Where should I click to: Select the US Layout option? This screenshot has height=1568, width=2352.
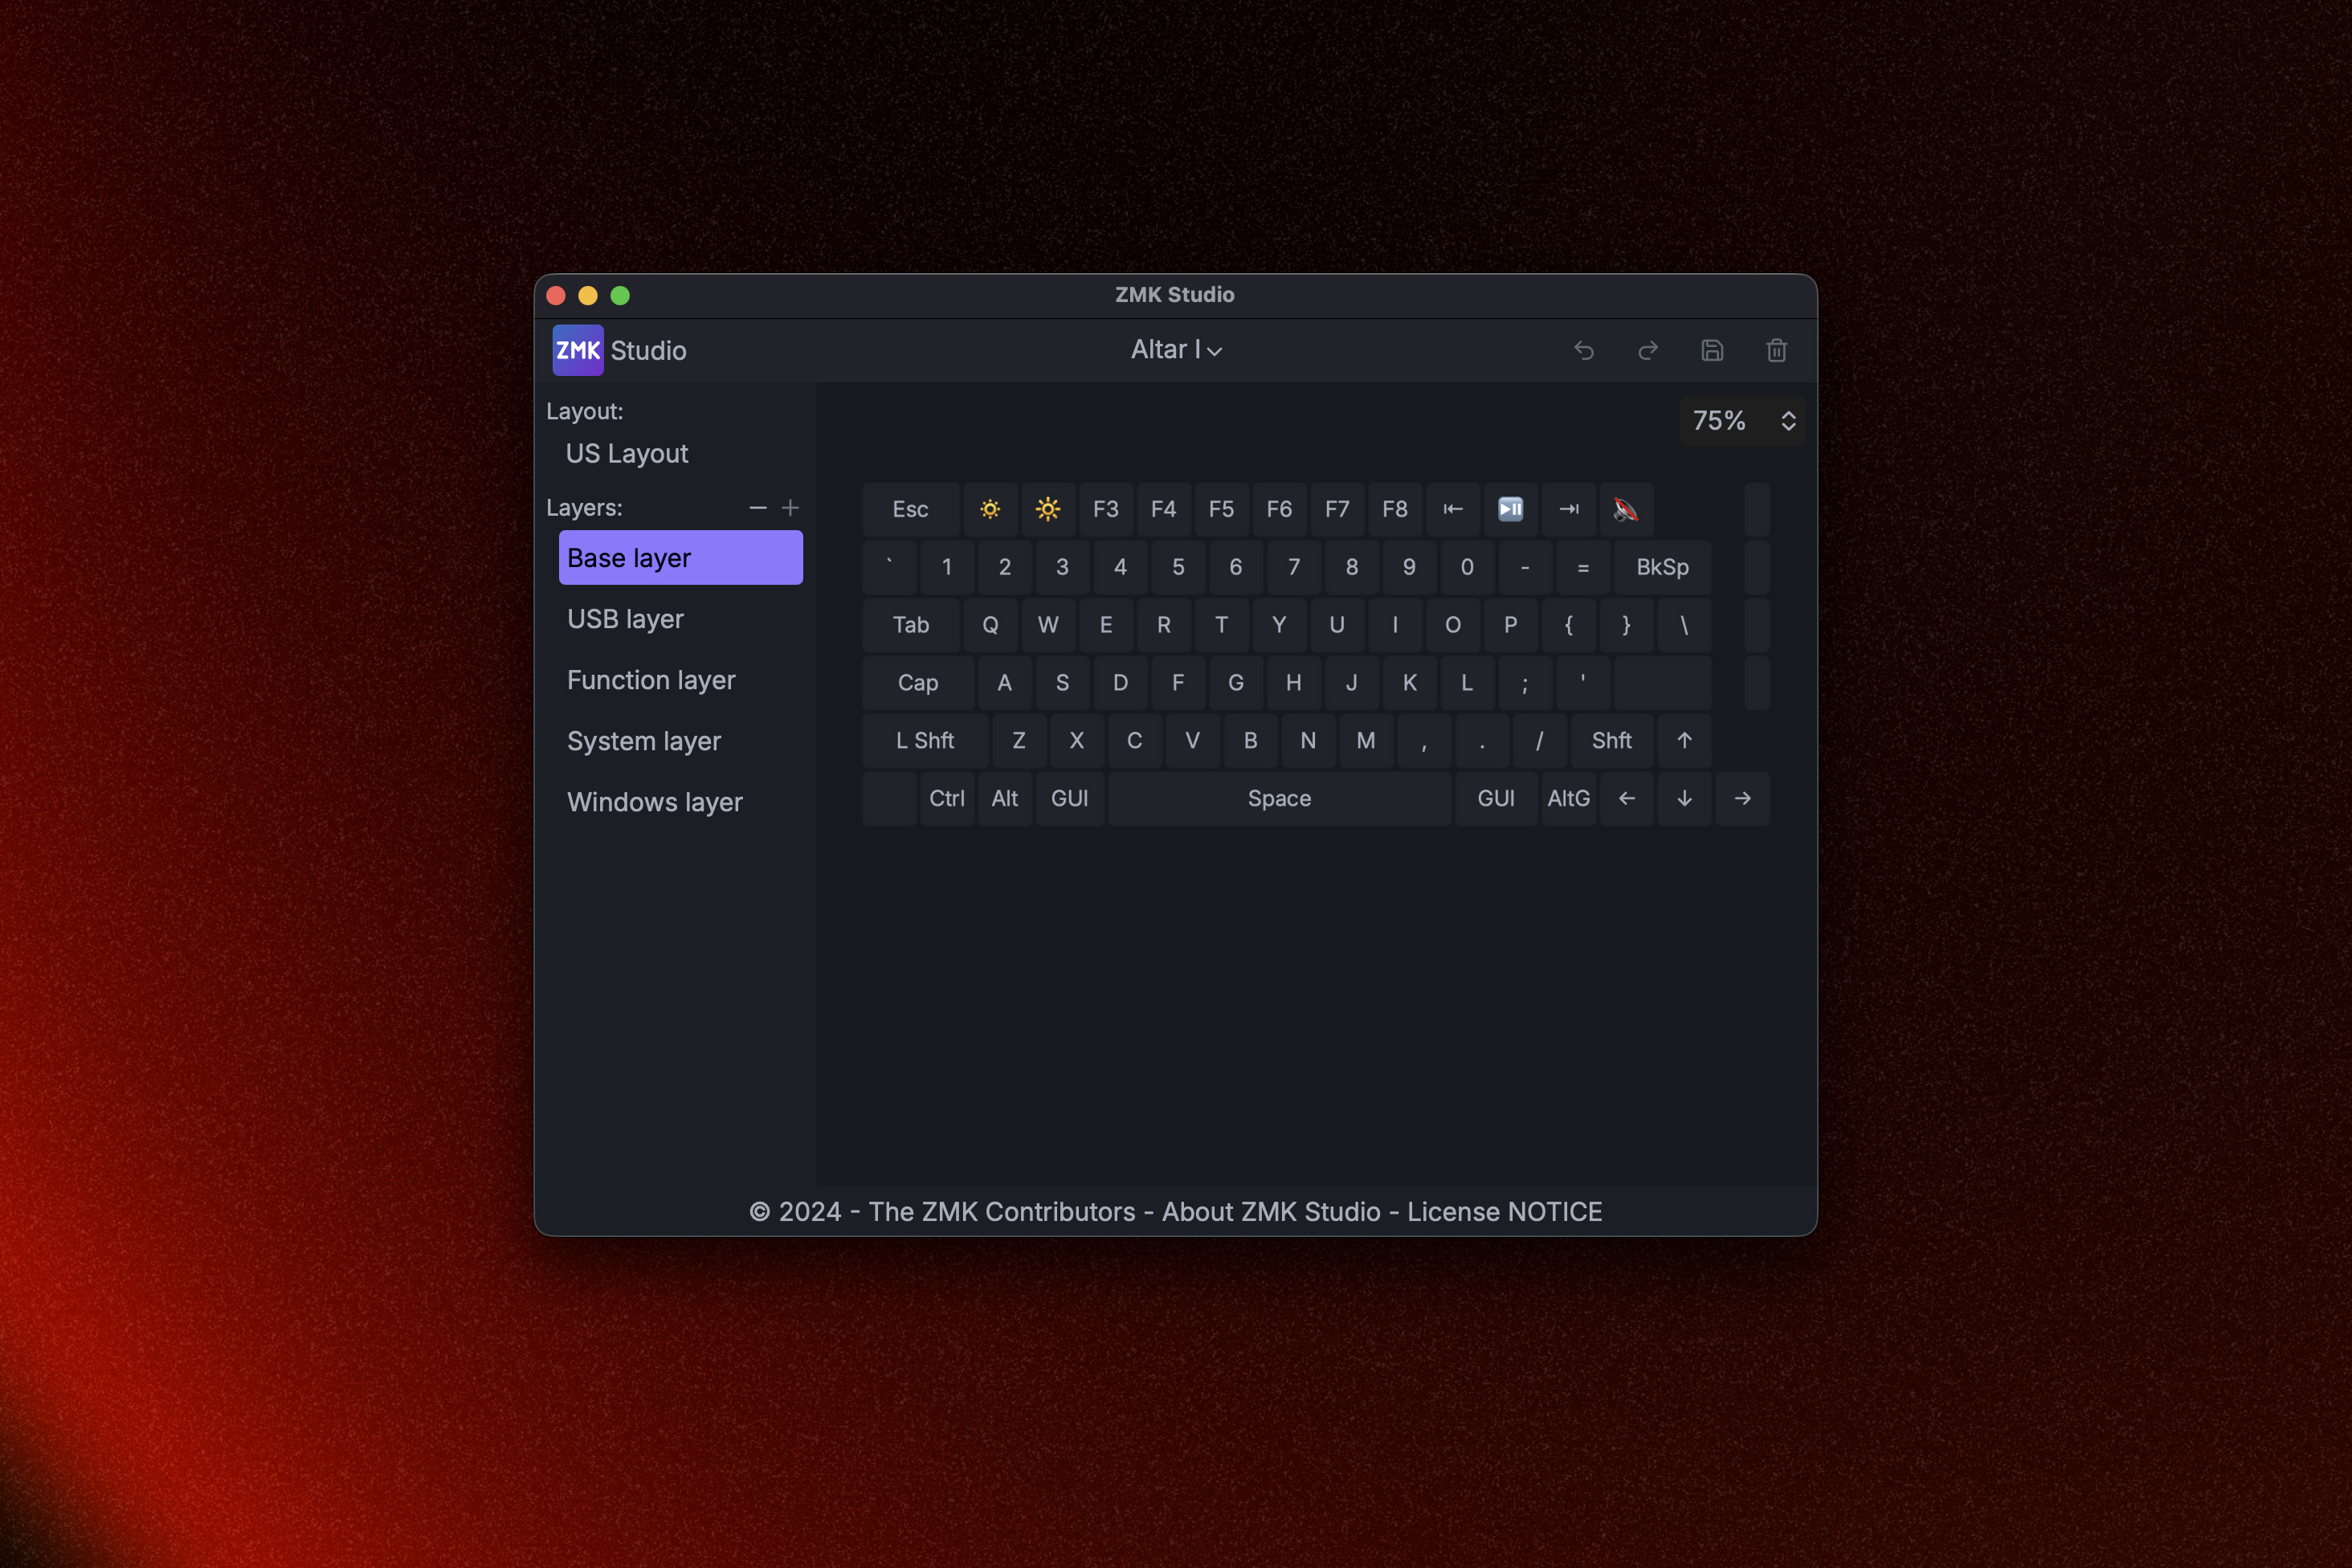click(627, 454)
